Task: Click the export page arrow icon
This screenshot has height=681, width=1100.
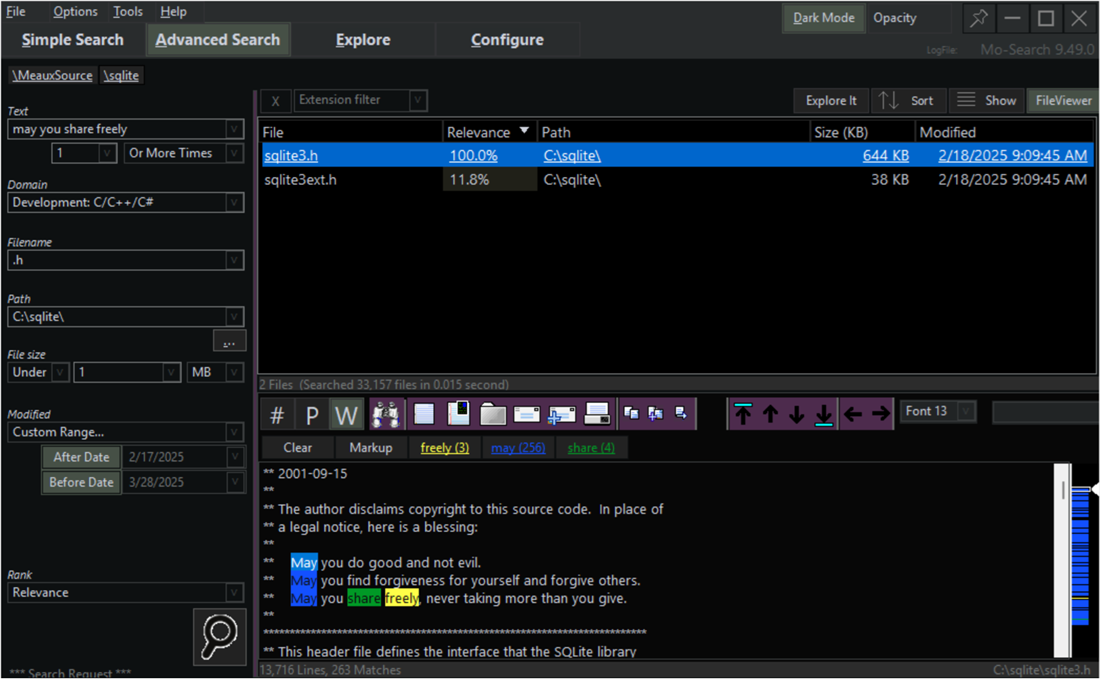Action: pyautogui.click(x=680, y=413)
